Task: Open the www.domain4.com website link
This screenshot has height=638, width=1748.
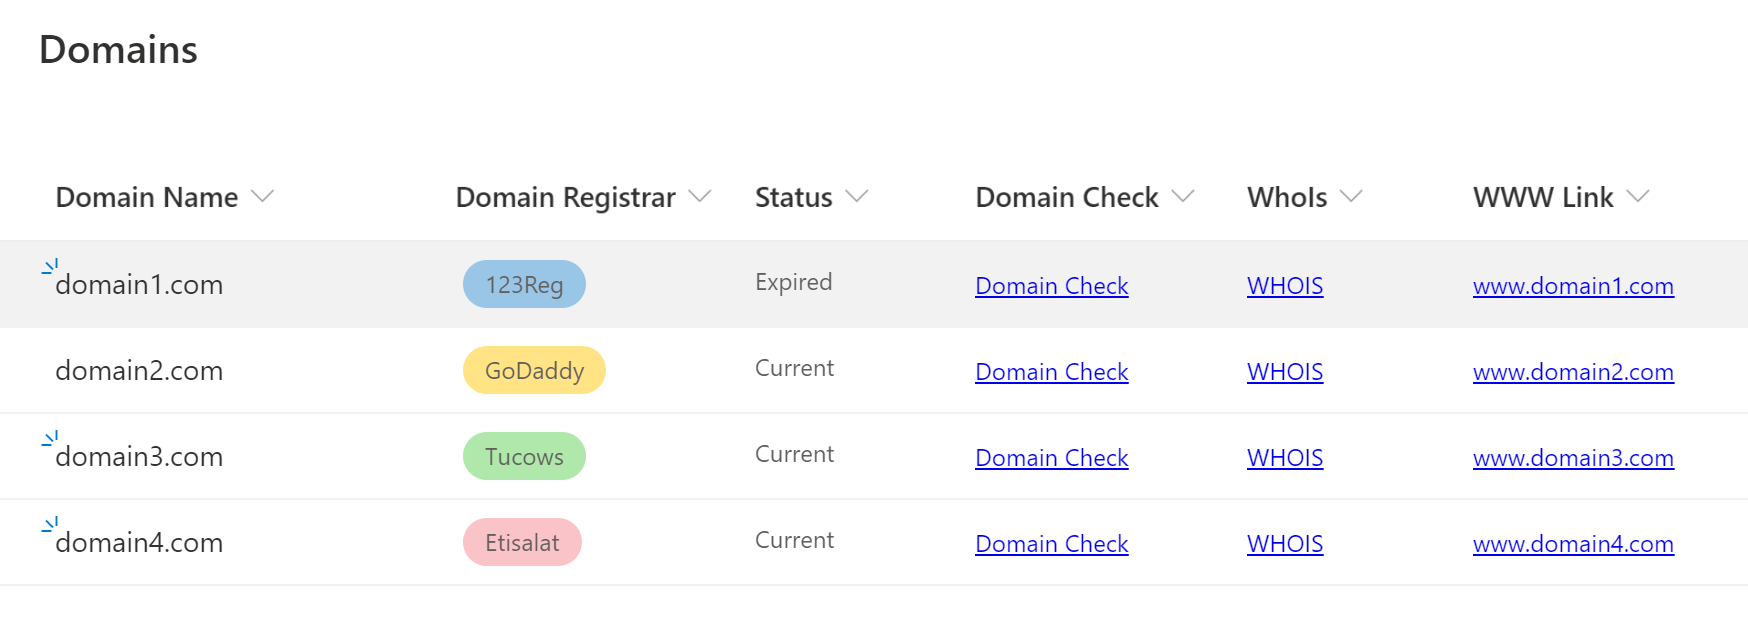Action: coord(1572,544)
